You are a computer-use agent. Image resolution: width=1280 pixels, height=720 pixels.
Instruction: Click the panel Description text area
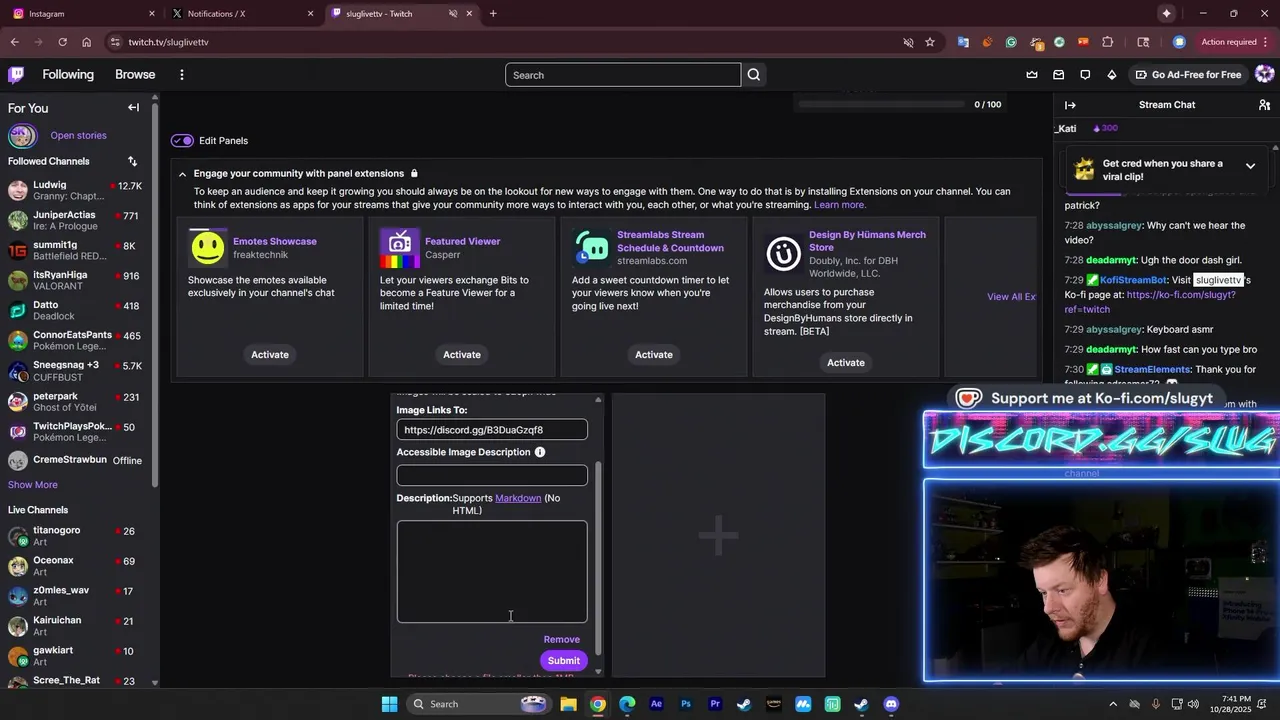coord(492,572)
